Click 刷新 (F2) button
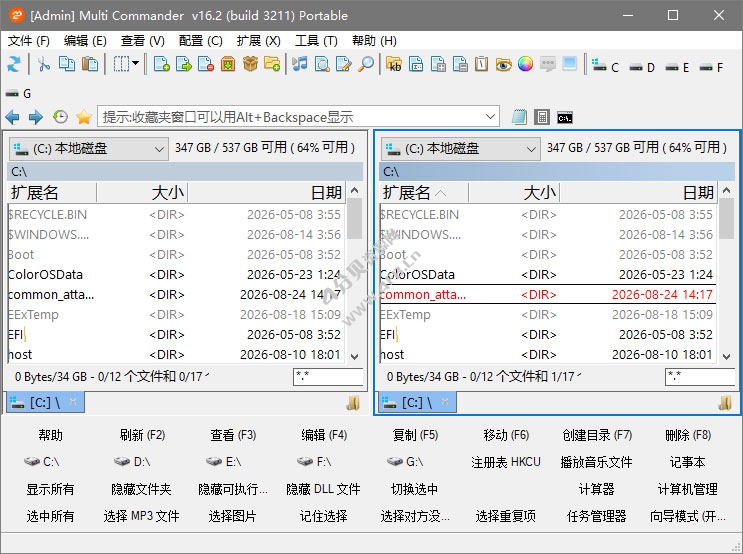This screenshot has height=554, width=743. click(x=142, y=435)
